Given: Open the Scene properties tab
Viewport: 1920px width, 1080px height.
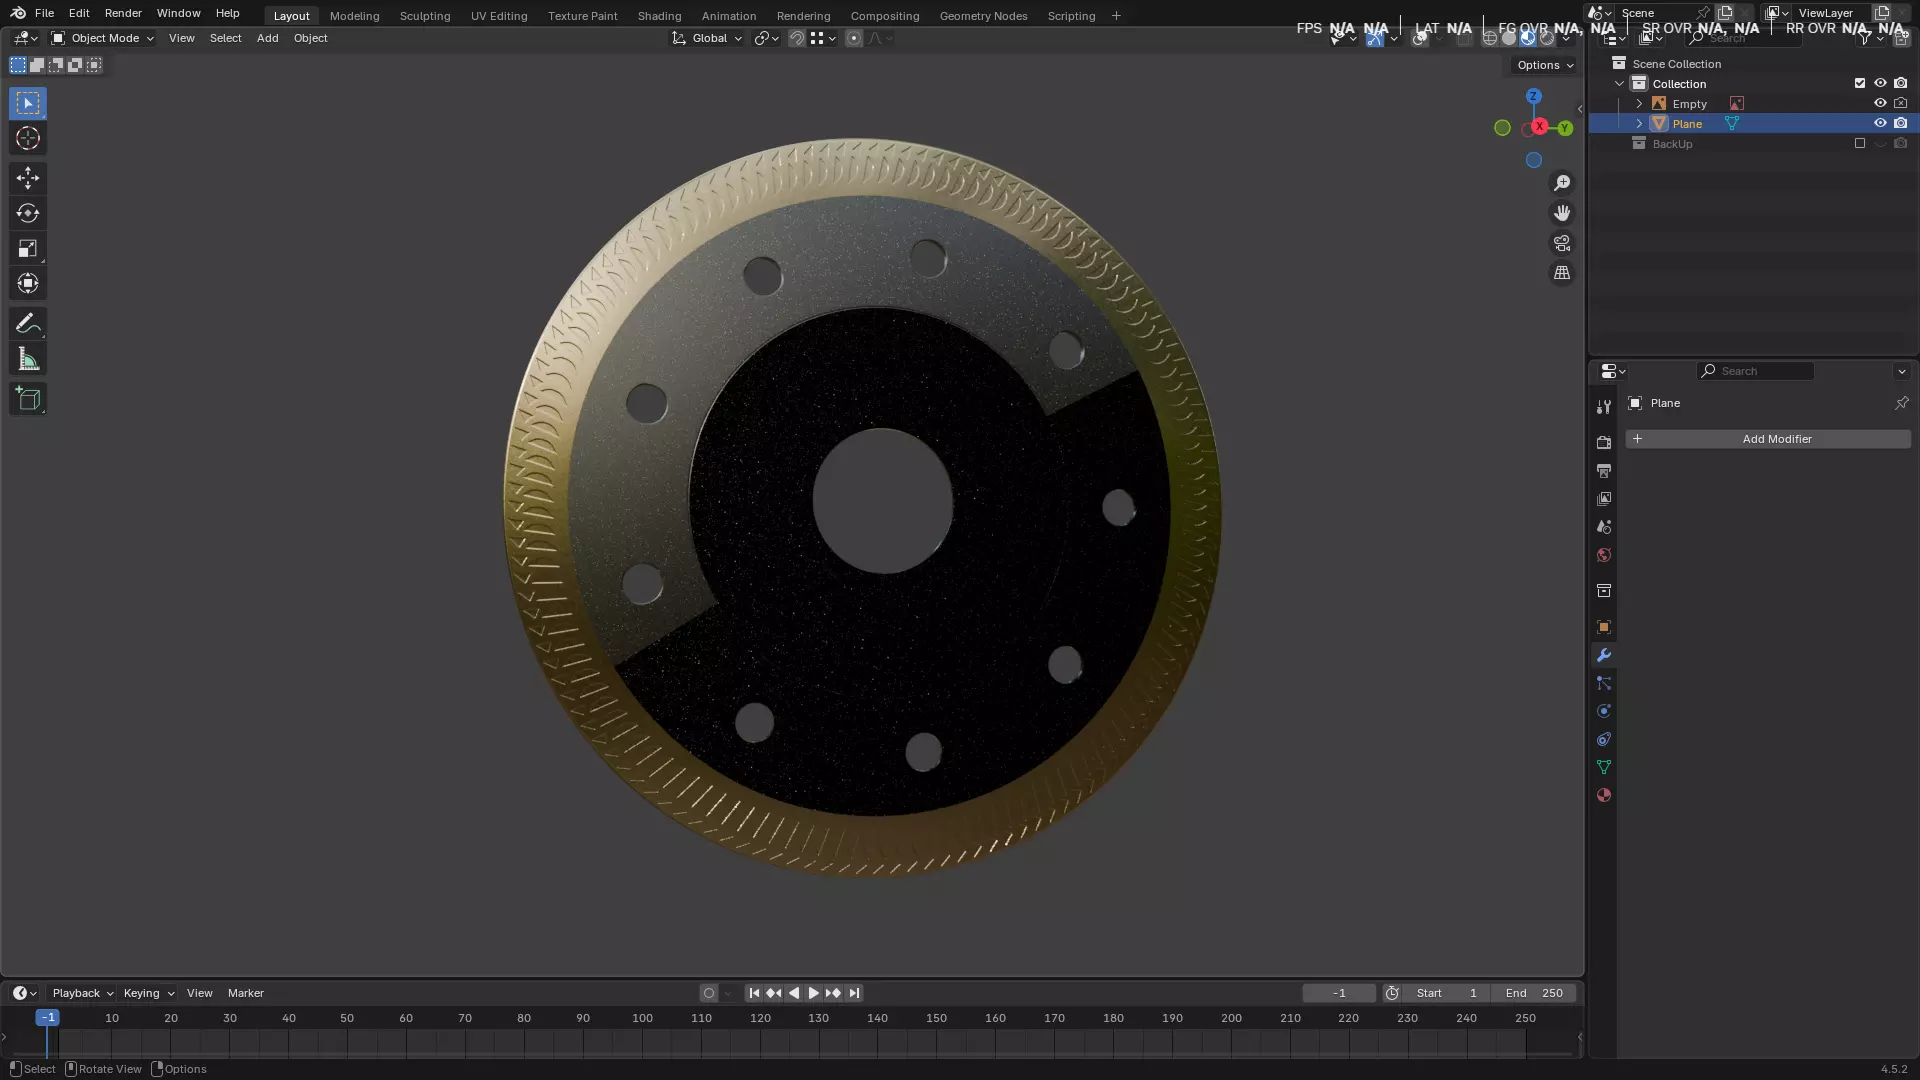Looking at the screenshot, I should [1604, 526].
